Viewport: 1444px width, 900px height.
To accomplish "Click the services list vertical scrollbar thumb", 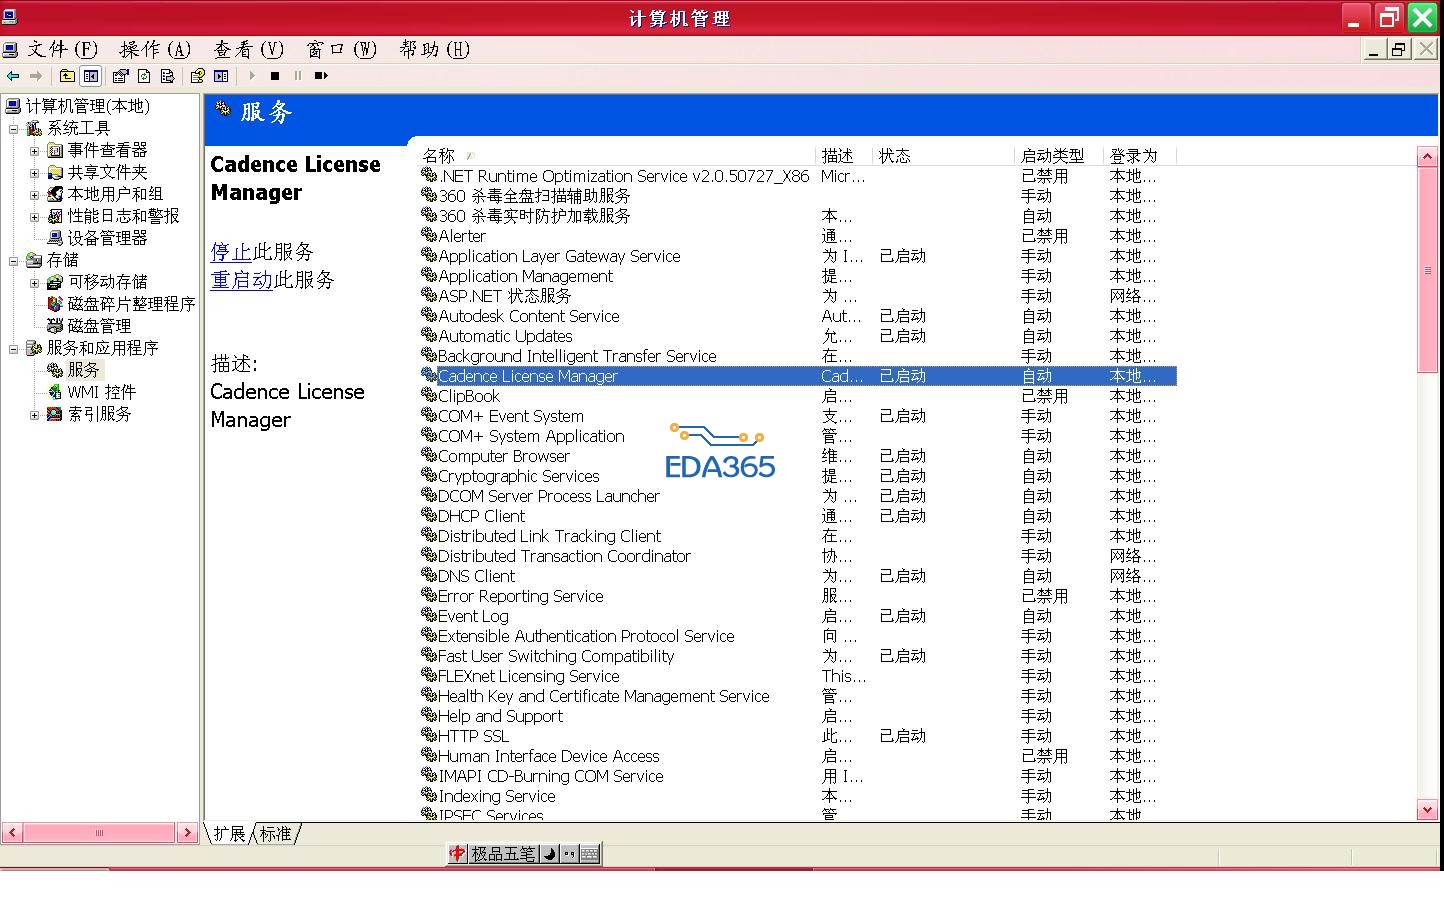I will [x=1427, y=270].
